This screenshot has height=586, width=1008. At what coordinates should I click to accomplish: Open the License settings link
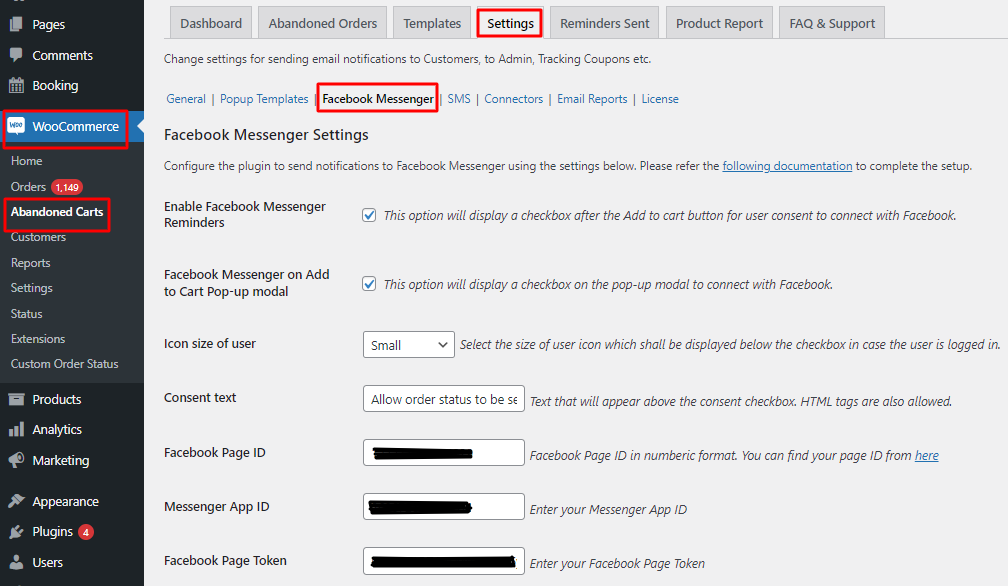tap(660, 99)
